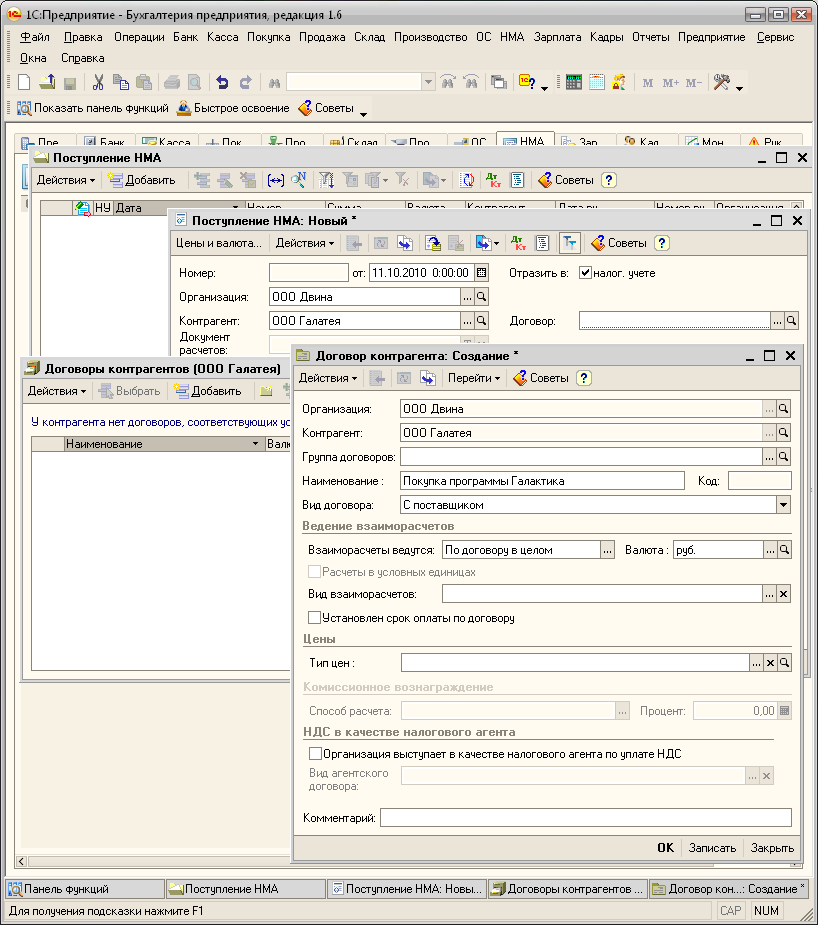Image resolution: width=818 pixels, height=925 pixels.
Task: Click the 1C help icon with question mark
Action: (527, 82)
